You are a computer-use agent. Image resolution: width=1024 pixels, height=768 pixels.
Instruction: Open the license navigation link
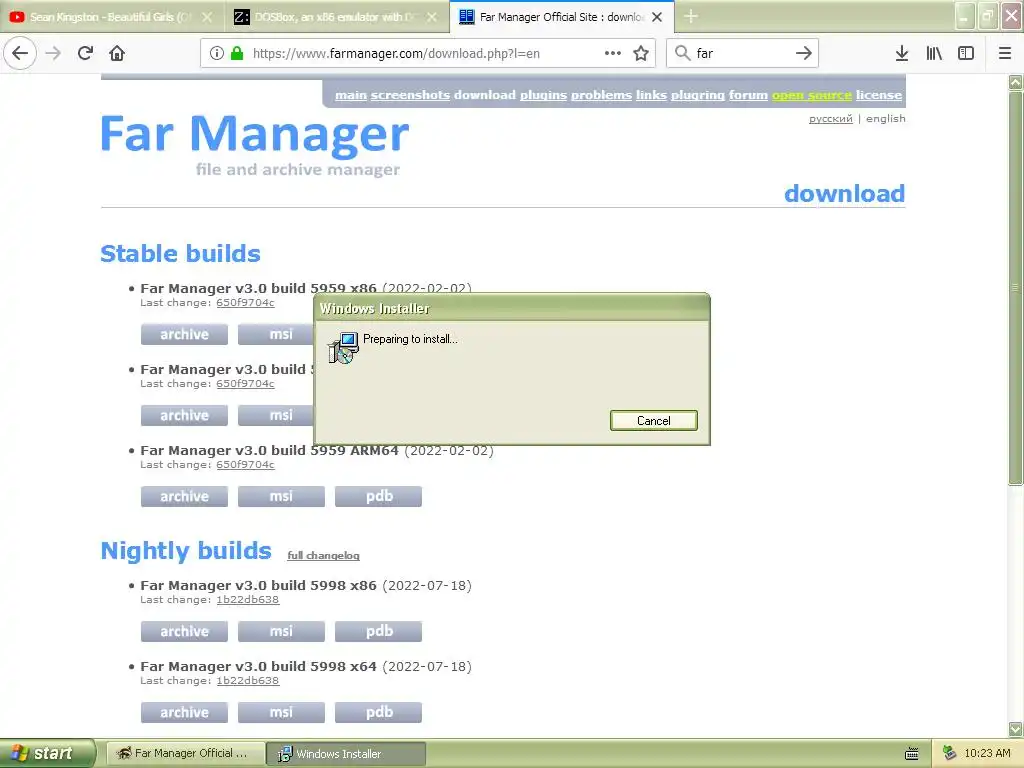pyautogui.click(x=879, y=95)
